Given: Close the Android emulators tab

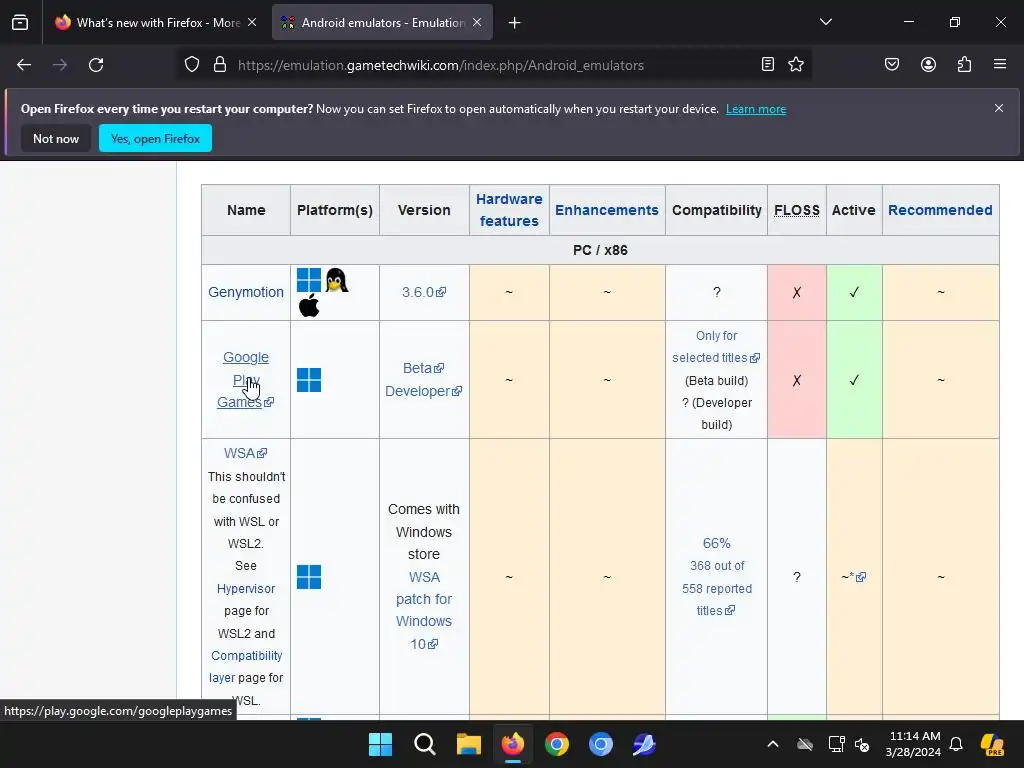Looking at the screenshot, I should point(477,22).
